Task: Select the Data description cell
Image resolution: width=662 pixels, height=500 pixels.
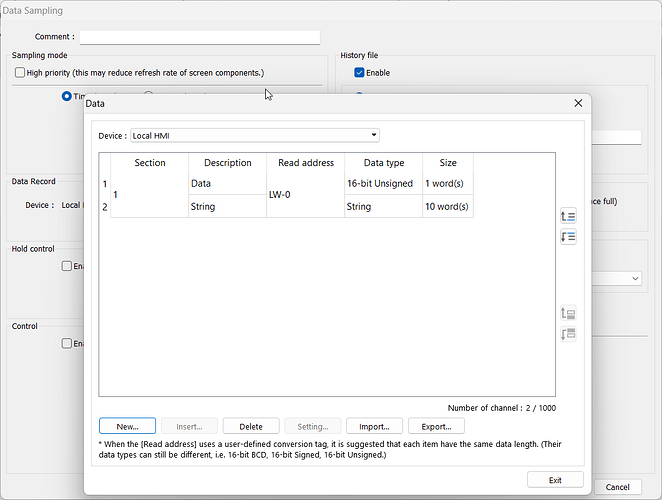Action: 228,183
